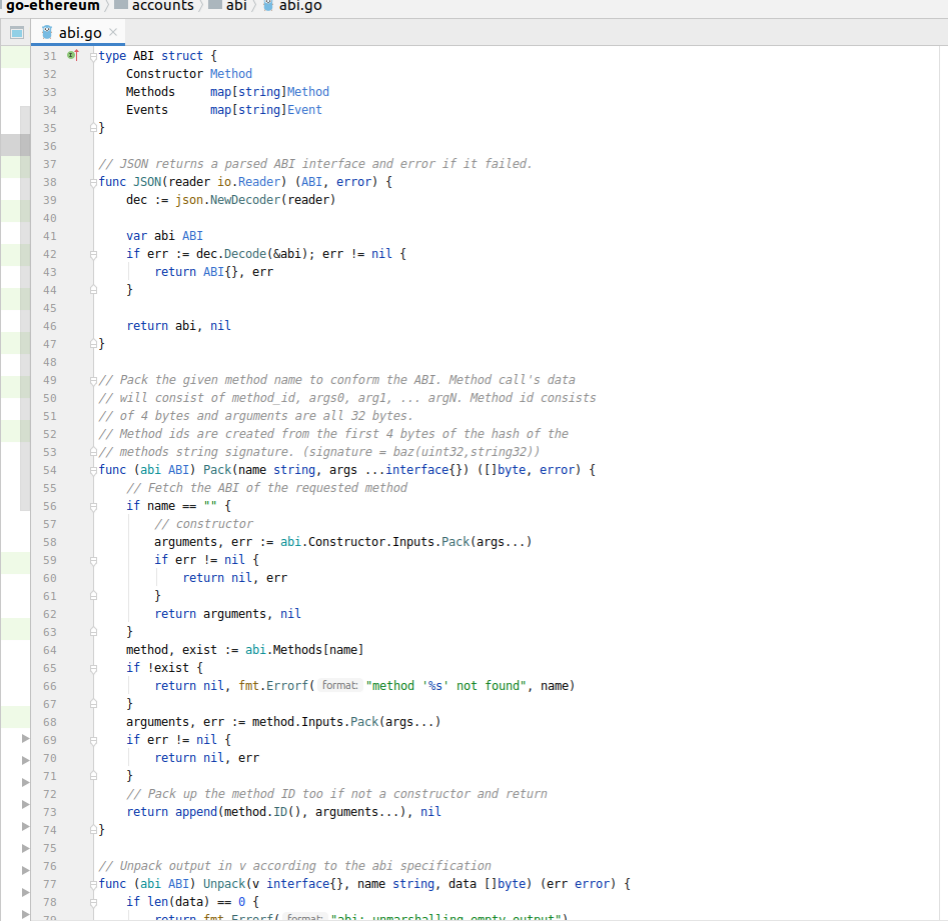Click line number 64 in the gutter
The height and width of the screenshot is (921, 948).
50,650
